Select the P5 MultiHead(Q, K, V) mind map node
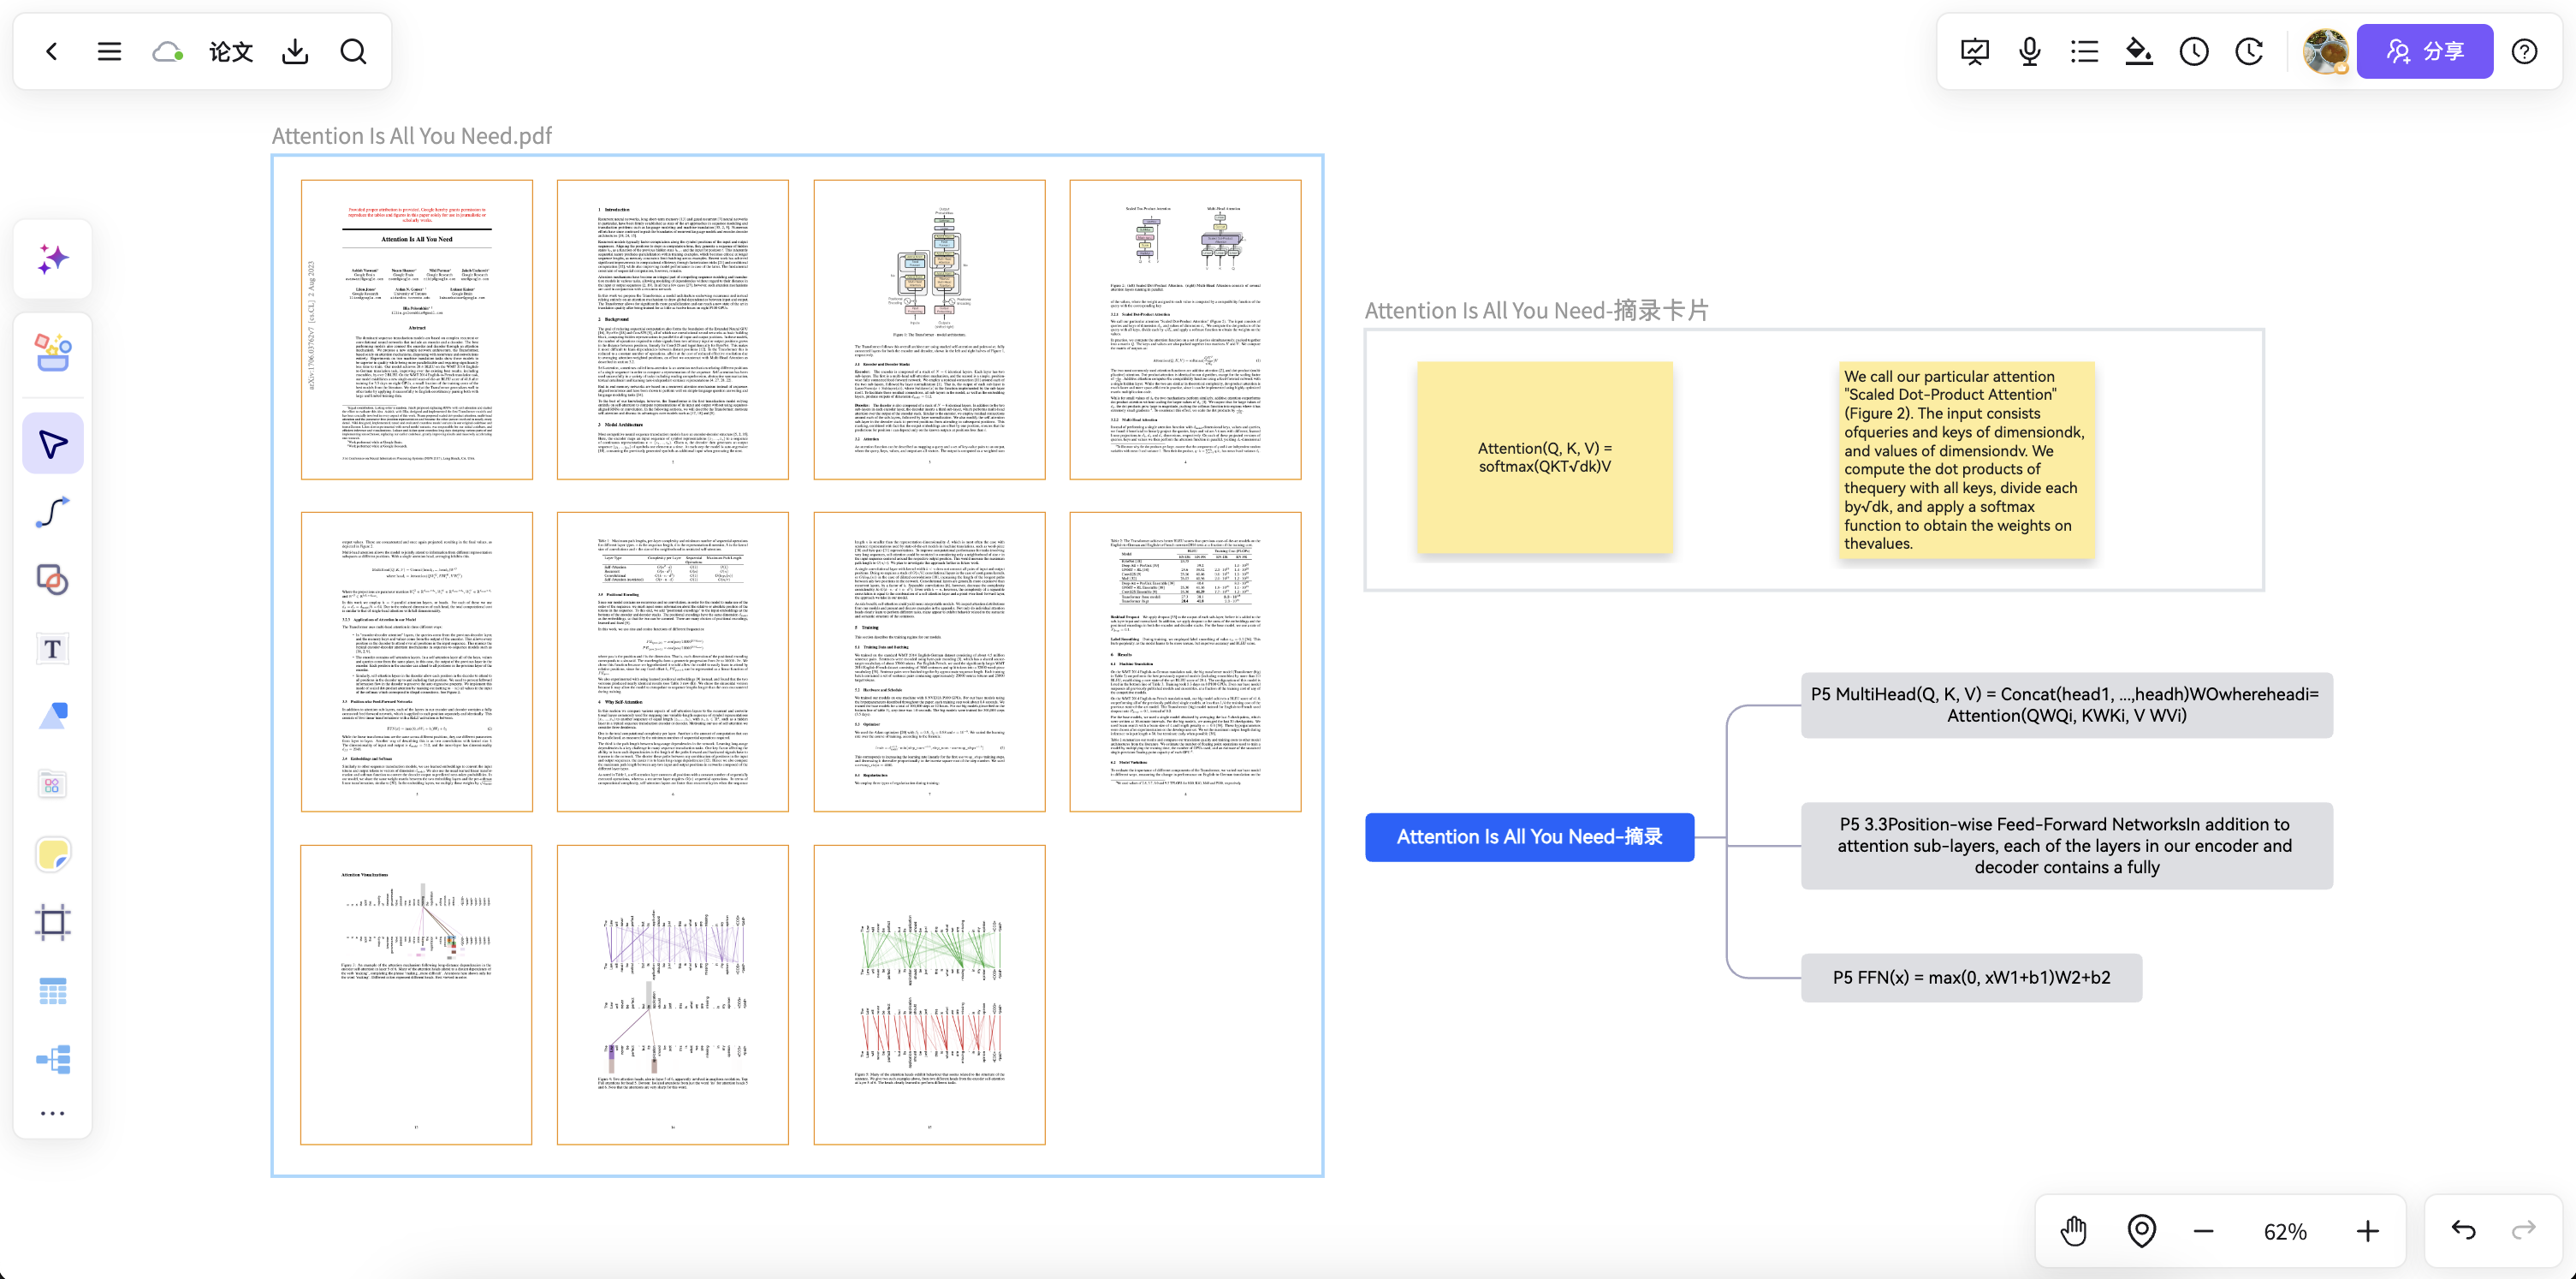Image resolution: width=2576 pixels, height=1279 pixels. pos(2066,705)
